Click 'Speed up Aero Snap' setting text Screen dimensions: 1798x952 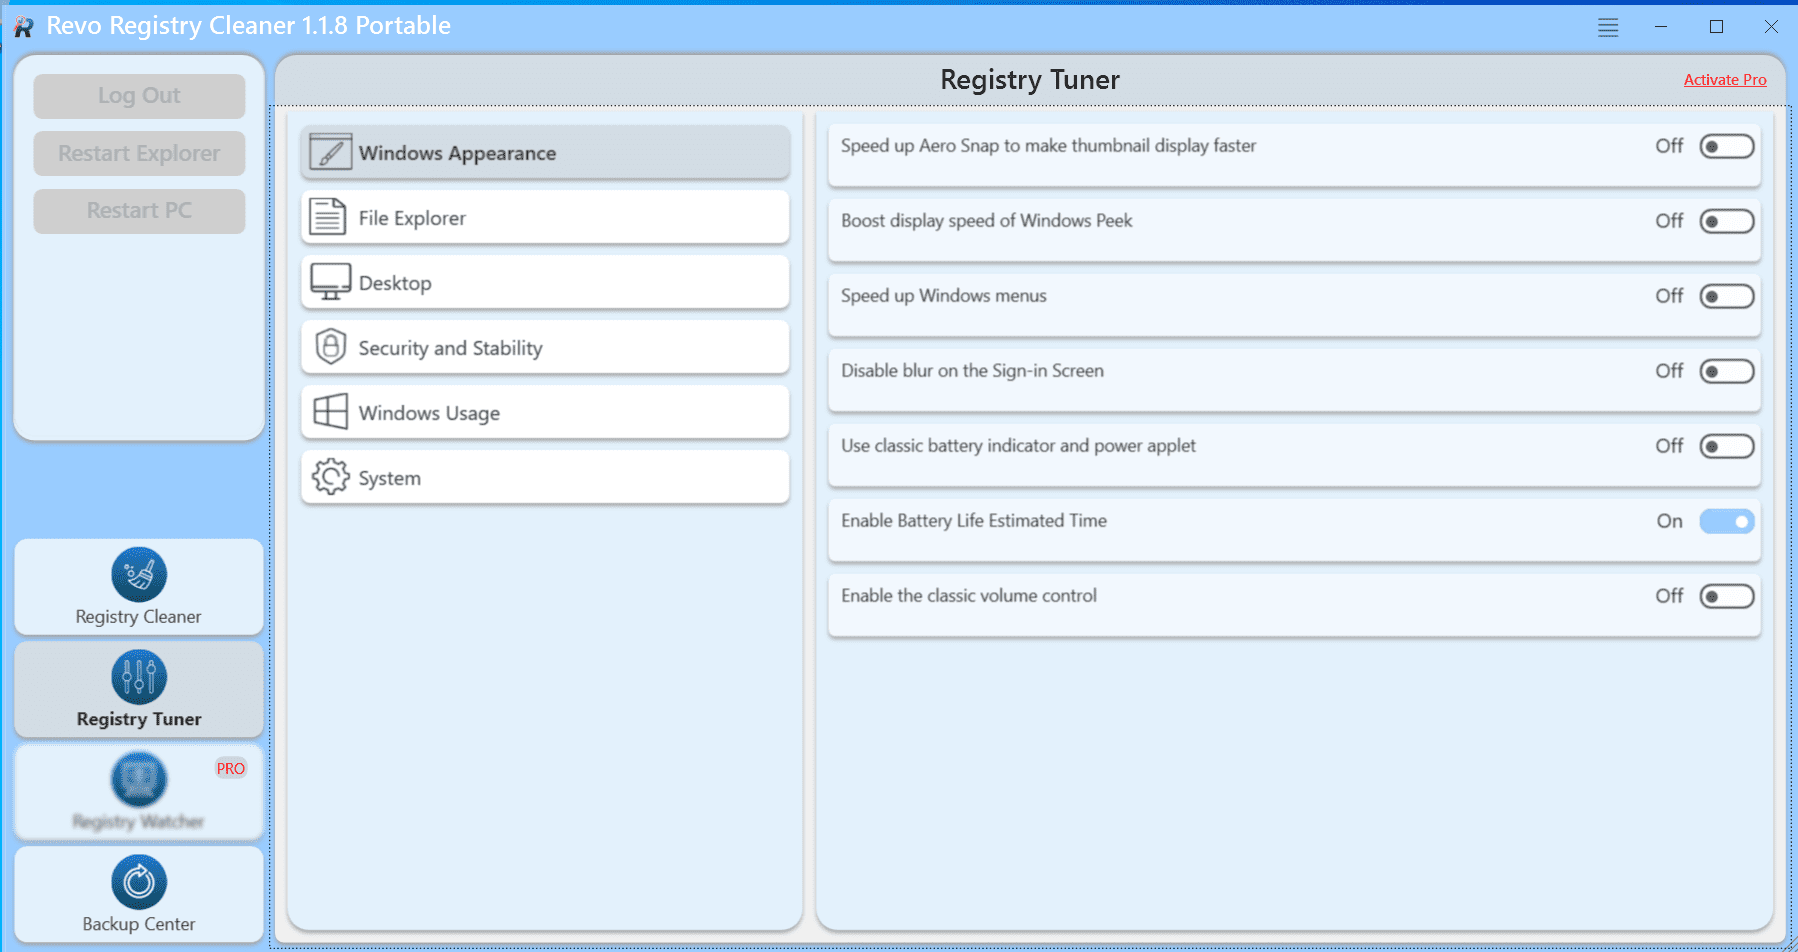point(1048,146)
